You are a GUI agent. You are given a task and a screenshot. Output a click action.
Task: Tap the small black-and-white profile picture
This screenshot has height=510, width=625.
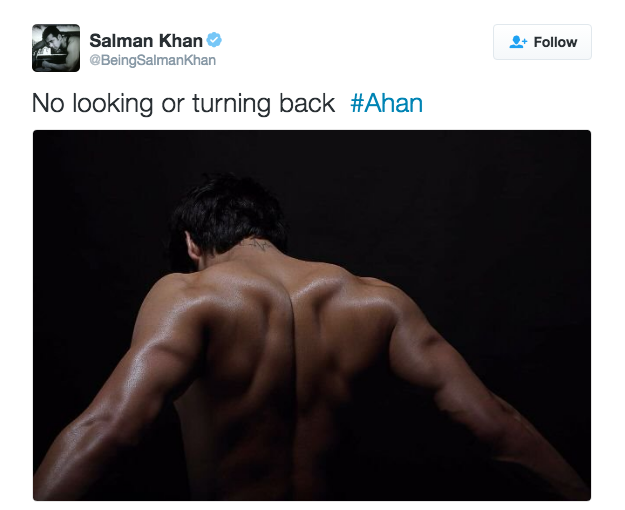click(56, 48)
